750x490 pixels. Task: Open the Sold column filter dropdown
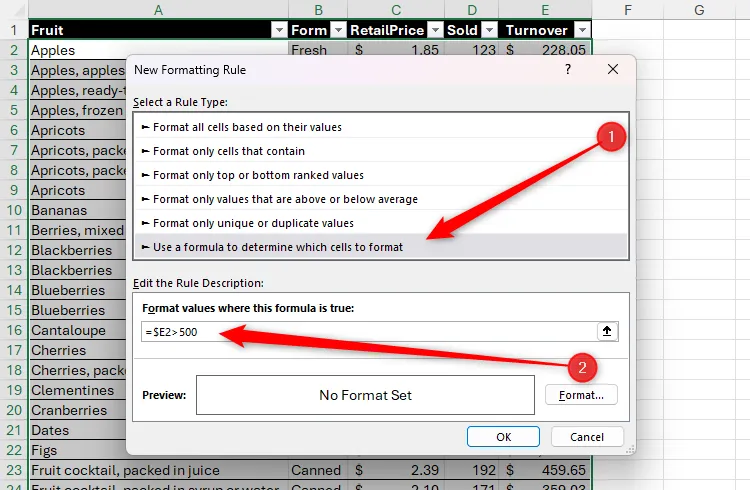tap(487, 30)
